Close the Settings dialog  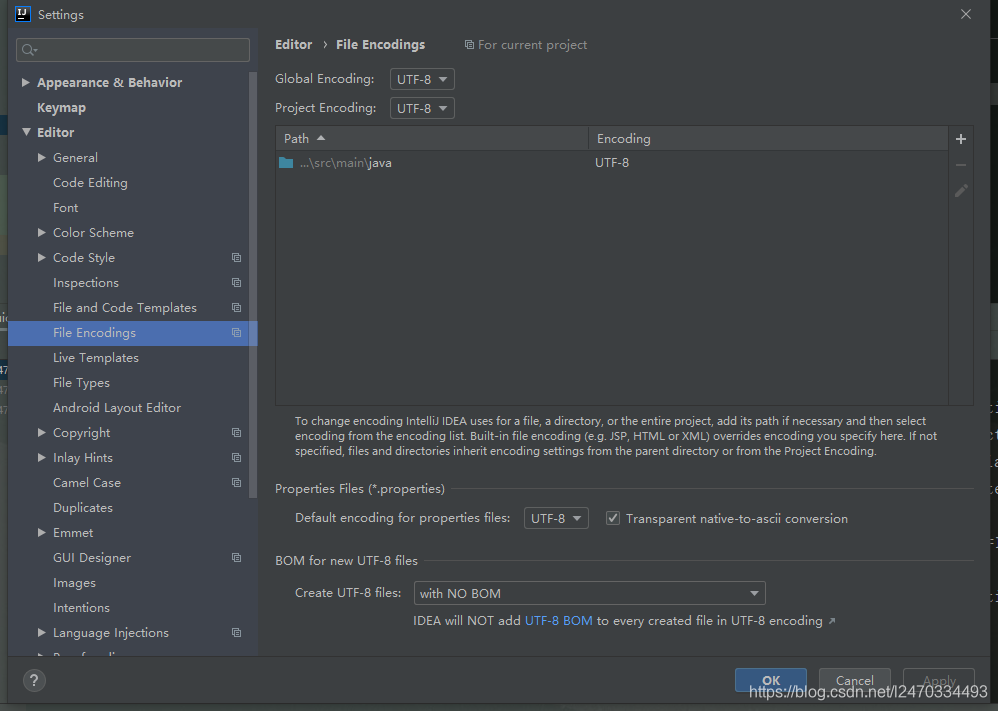(966, 14)
